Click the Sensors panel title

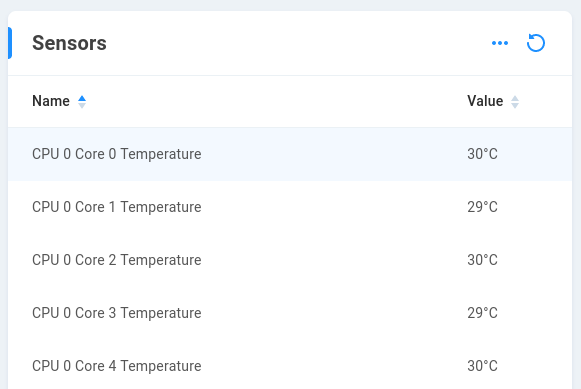tap(69, 43)
